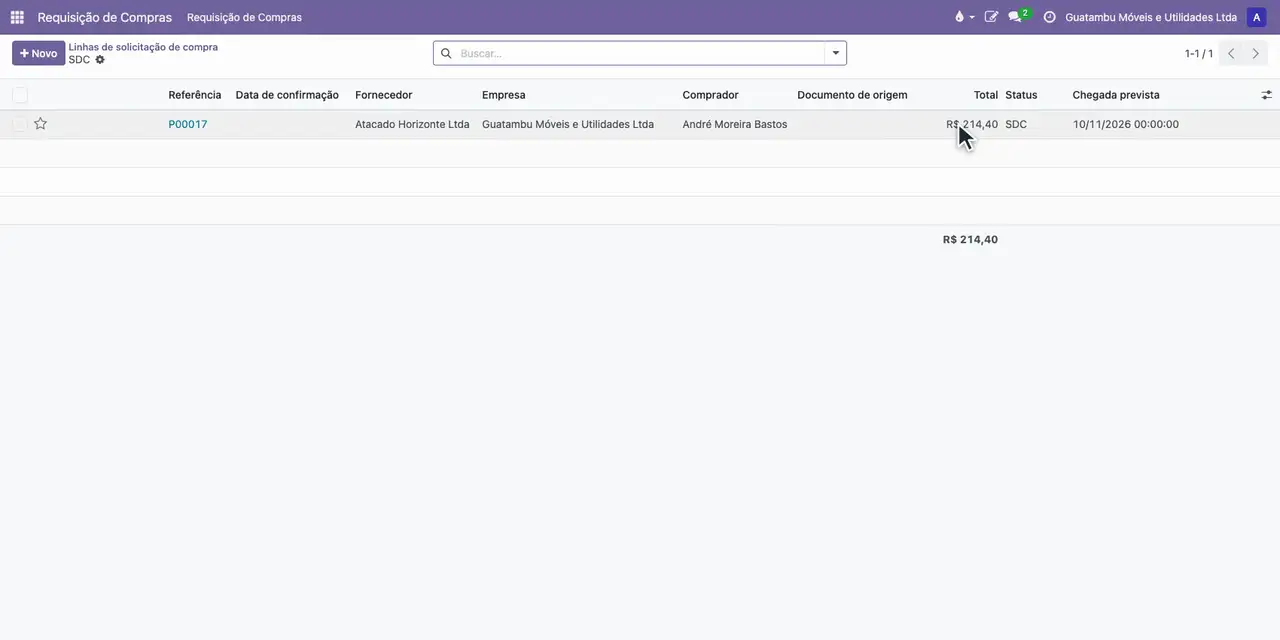
Task: Click the company cell in the P00017 row
Action: tap(568, 124)
